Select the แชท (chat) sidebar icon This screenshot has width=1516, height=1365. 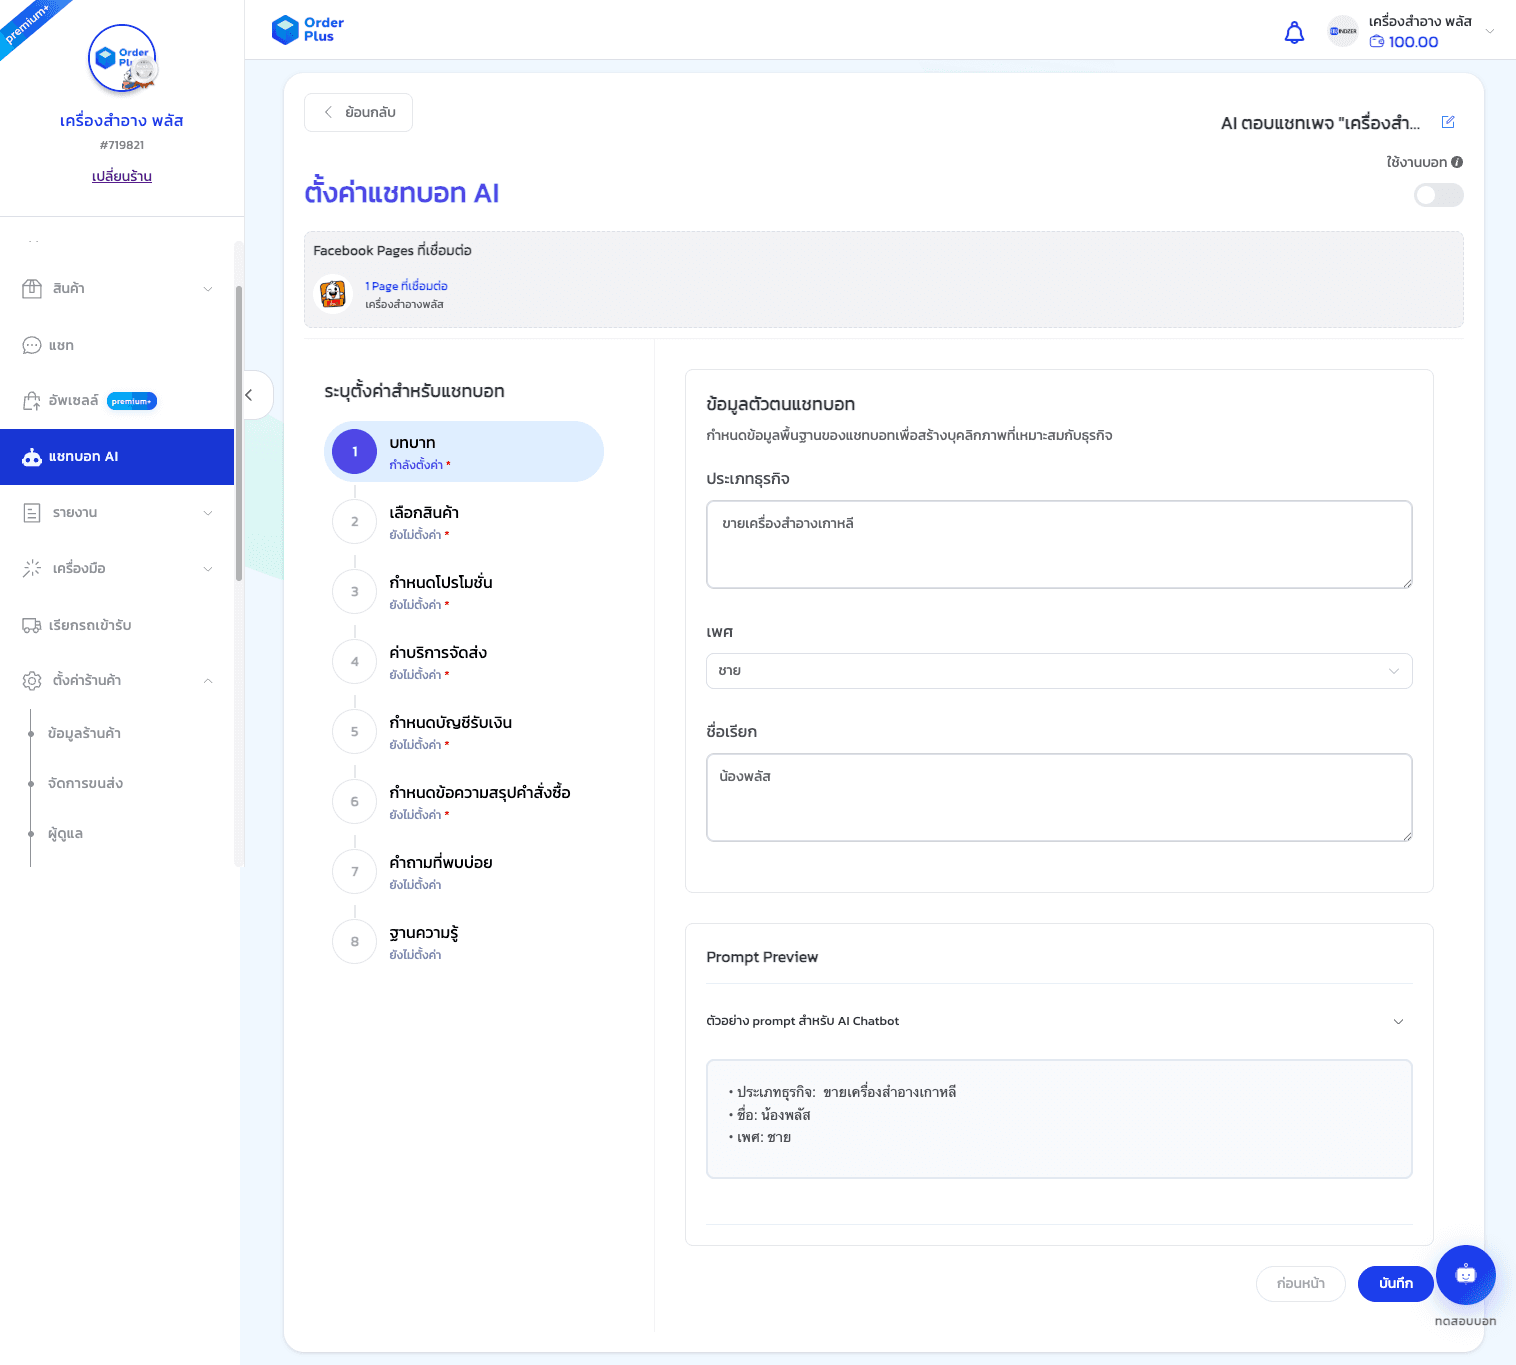point(31,345)
